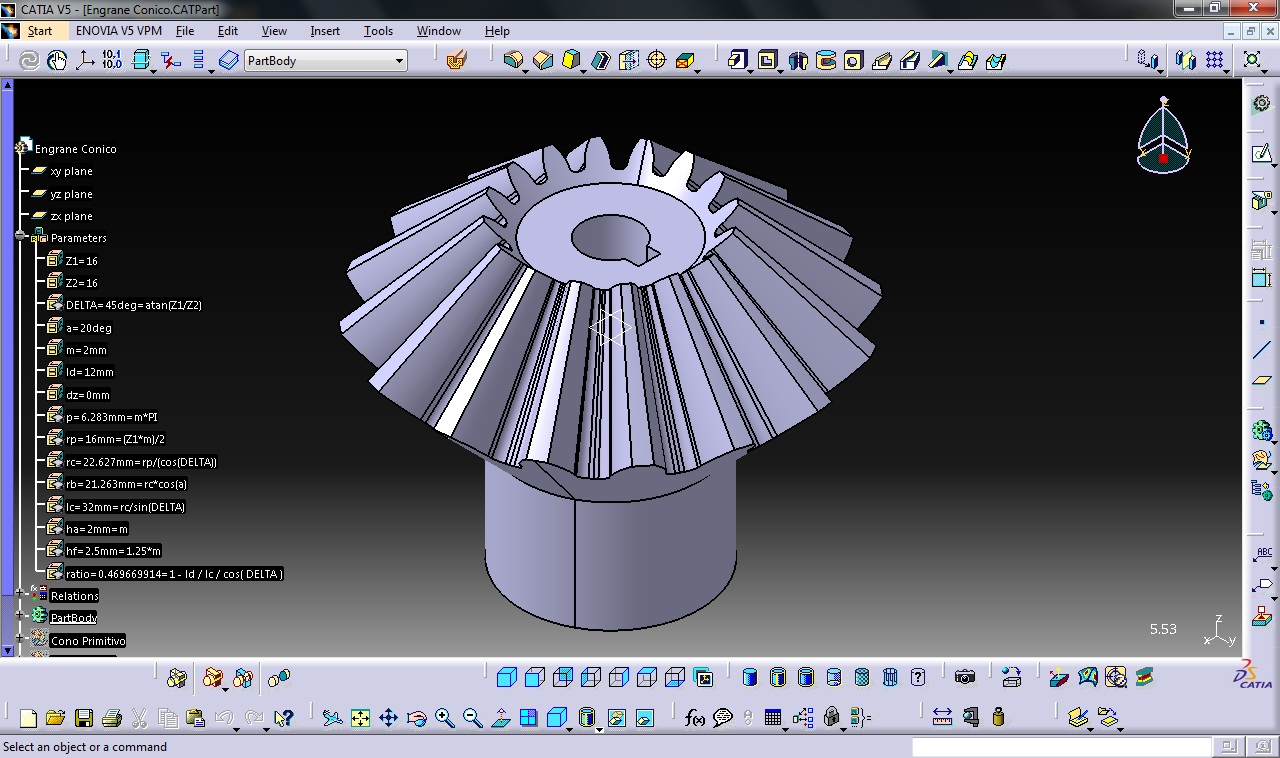1280x758 pixels.
Task: Expand the PartBody tree node
Action: [x=20, y=616]
